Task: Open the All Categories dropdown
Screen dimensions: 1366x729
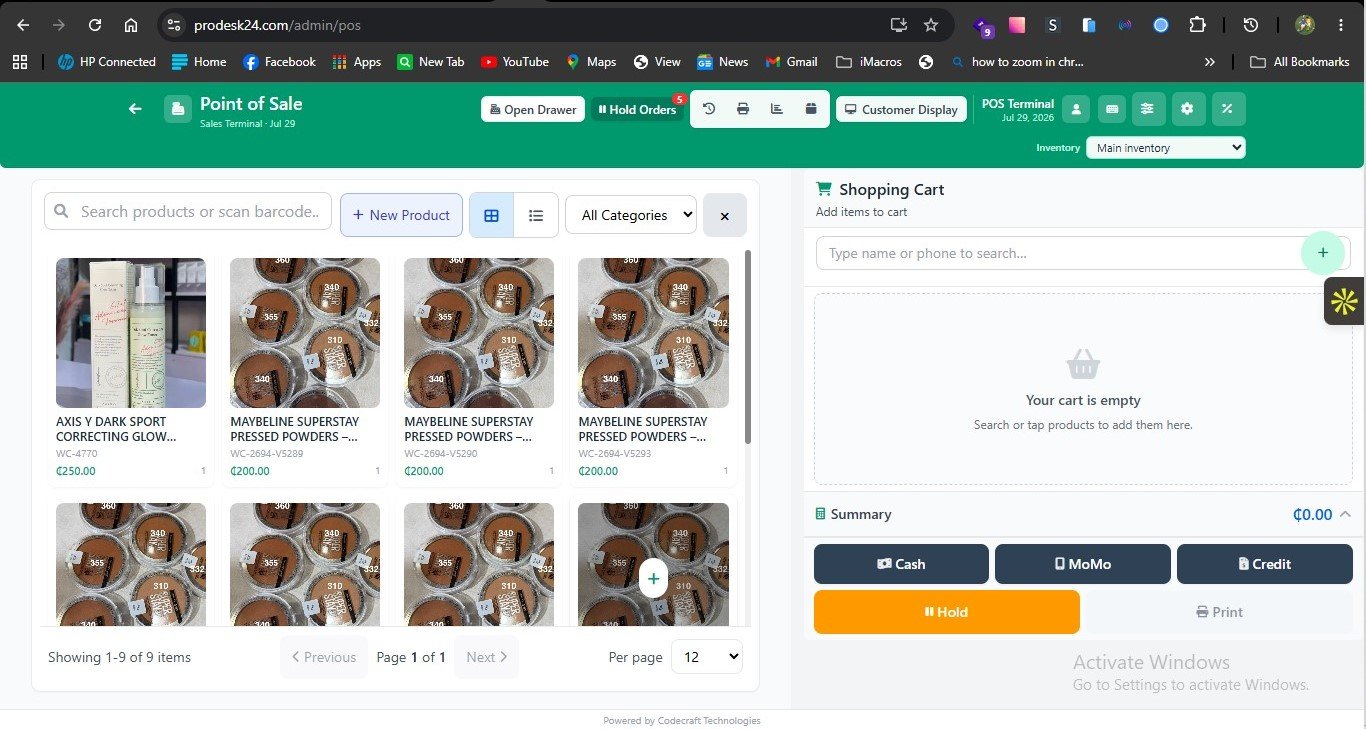Action: (x=630, y=215)
